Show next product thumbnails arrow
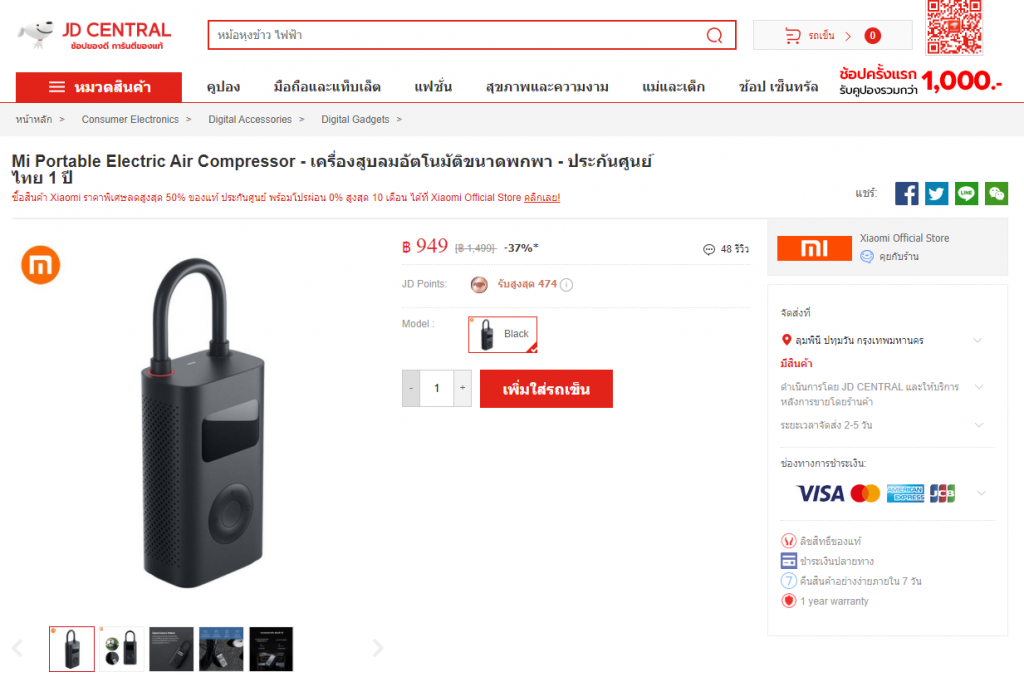The width and height of the screenshot is (1024, 677). (377, 648)
